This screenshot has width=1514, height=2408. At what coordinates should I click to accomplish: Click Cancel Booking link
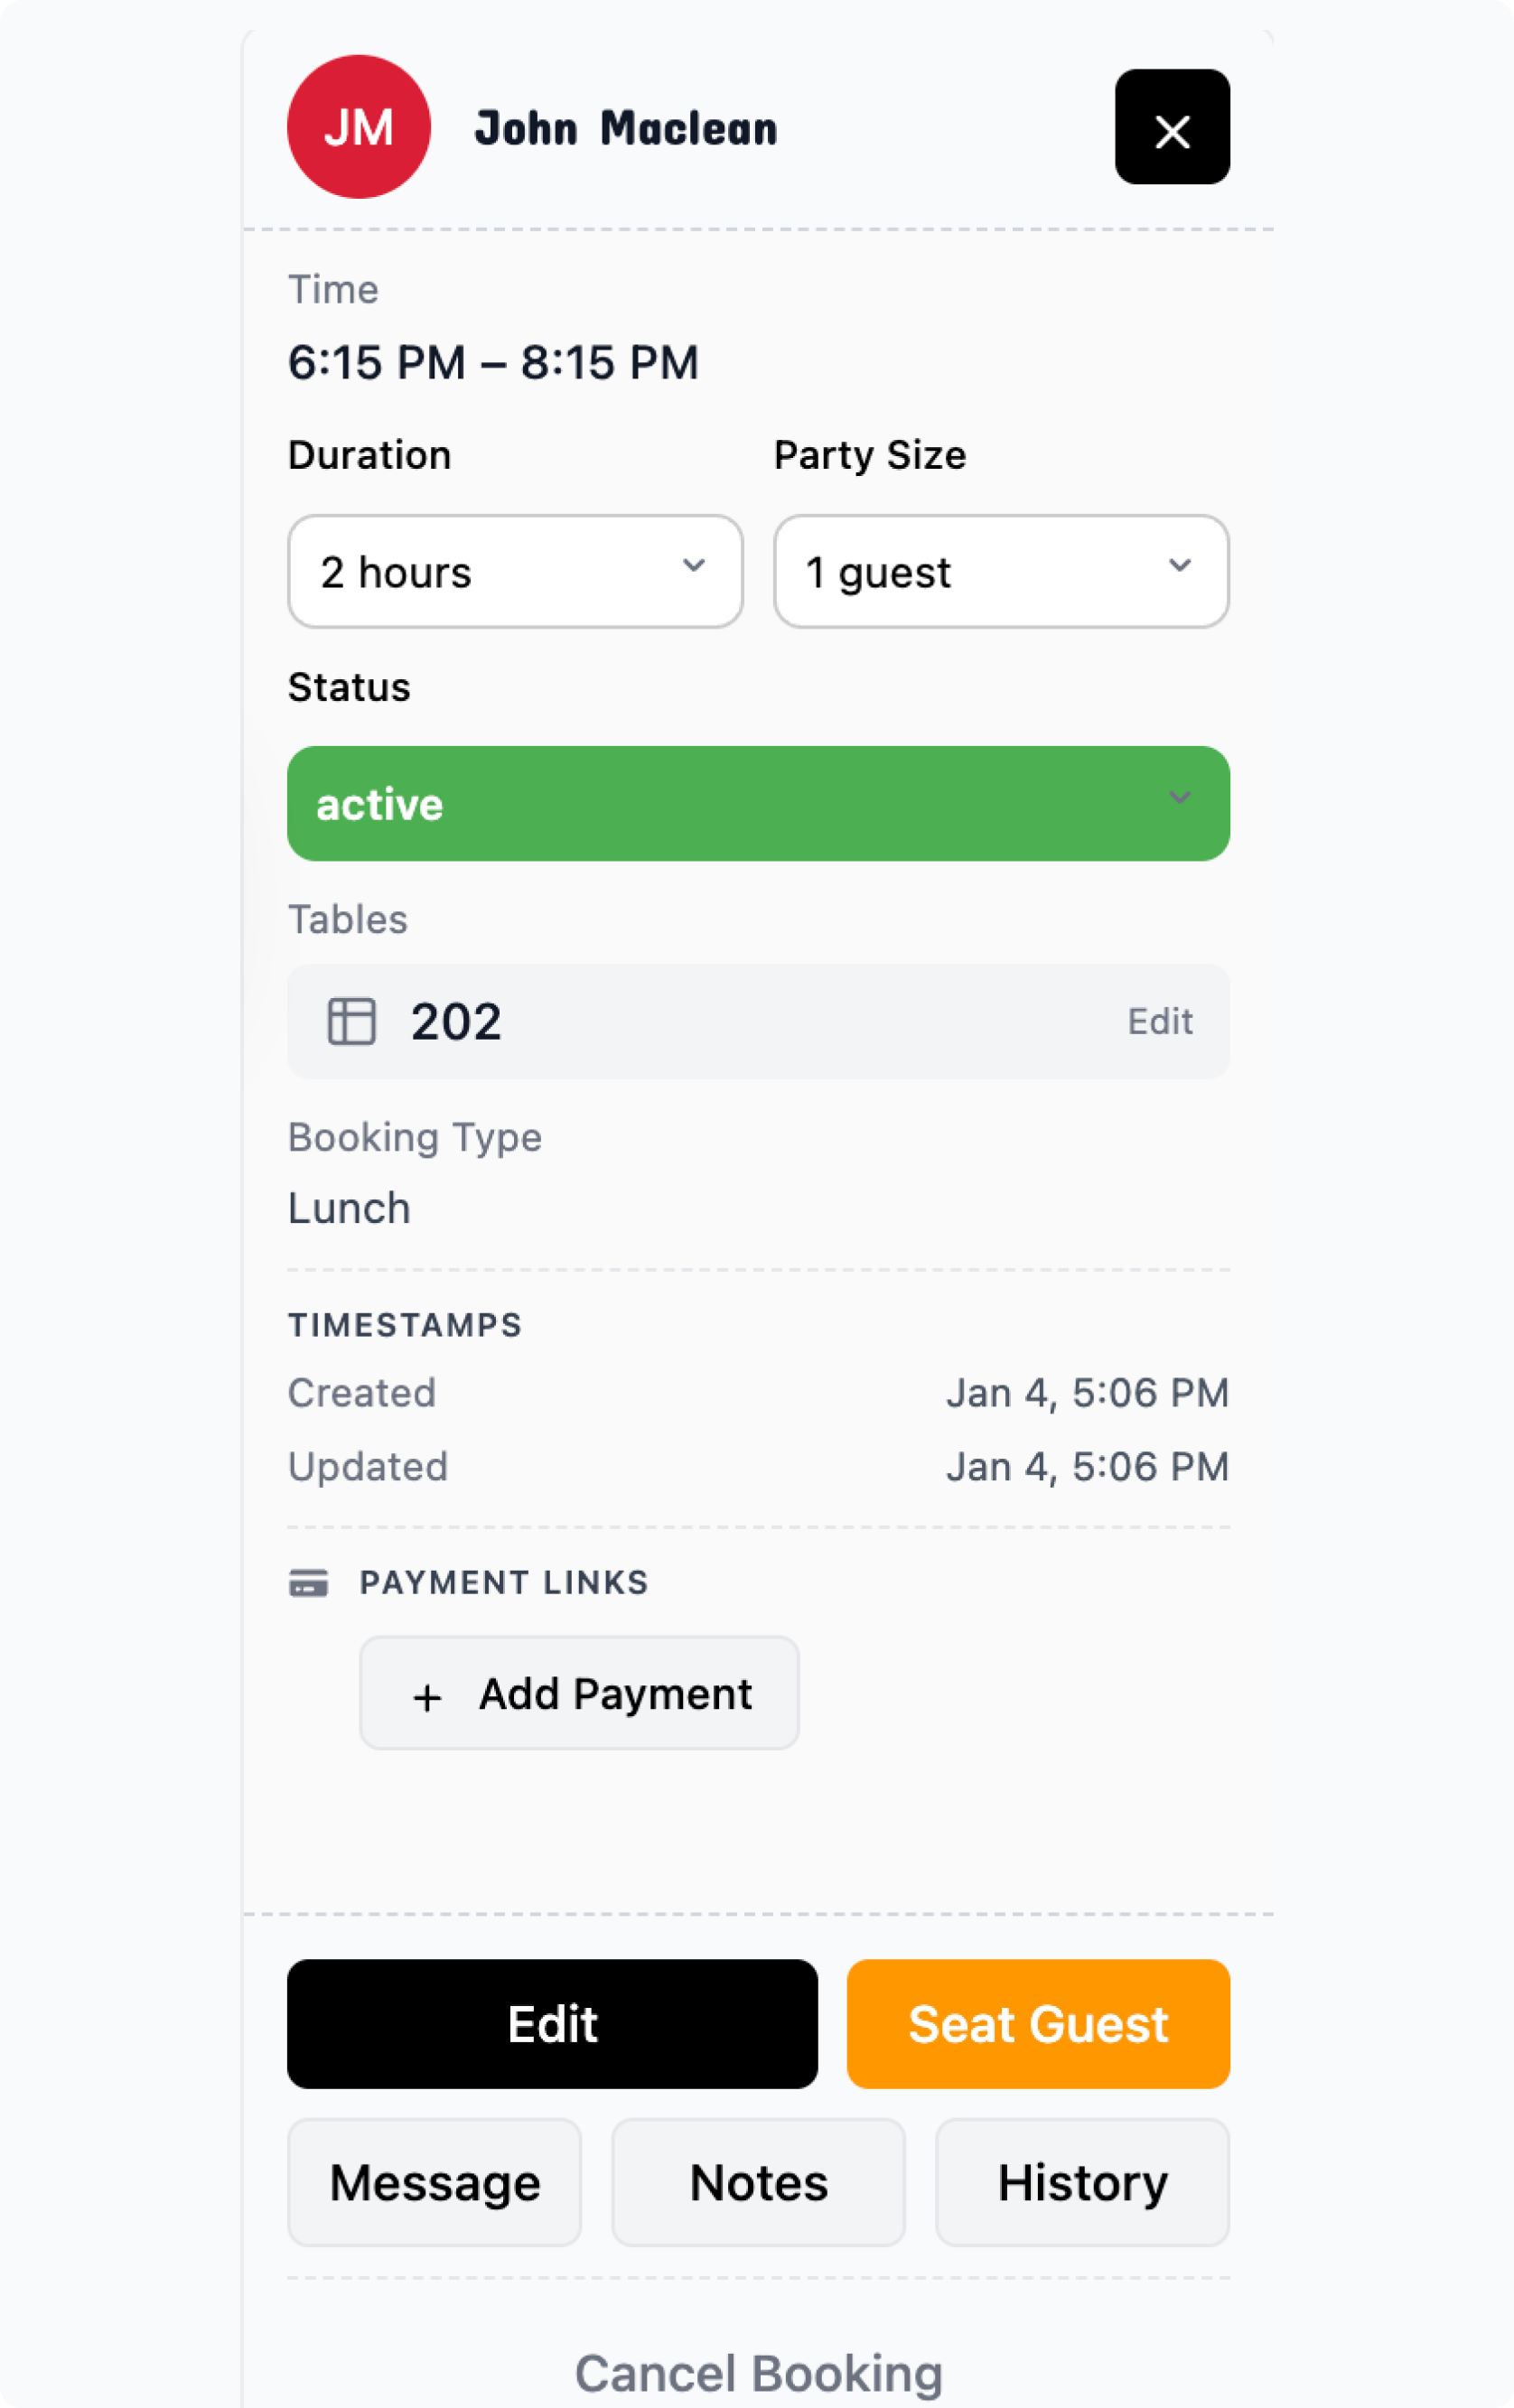tap(758, 2373)
